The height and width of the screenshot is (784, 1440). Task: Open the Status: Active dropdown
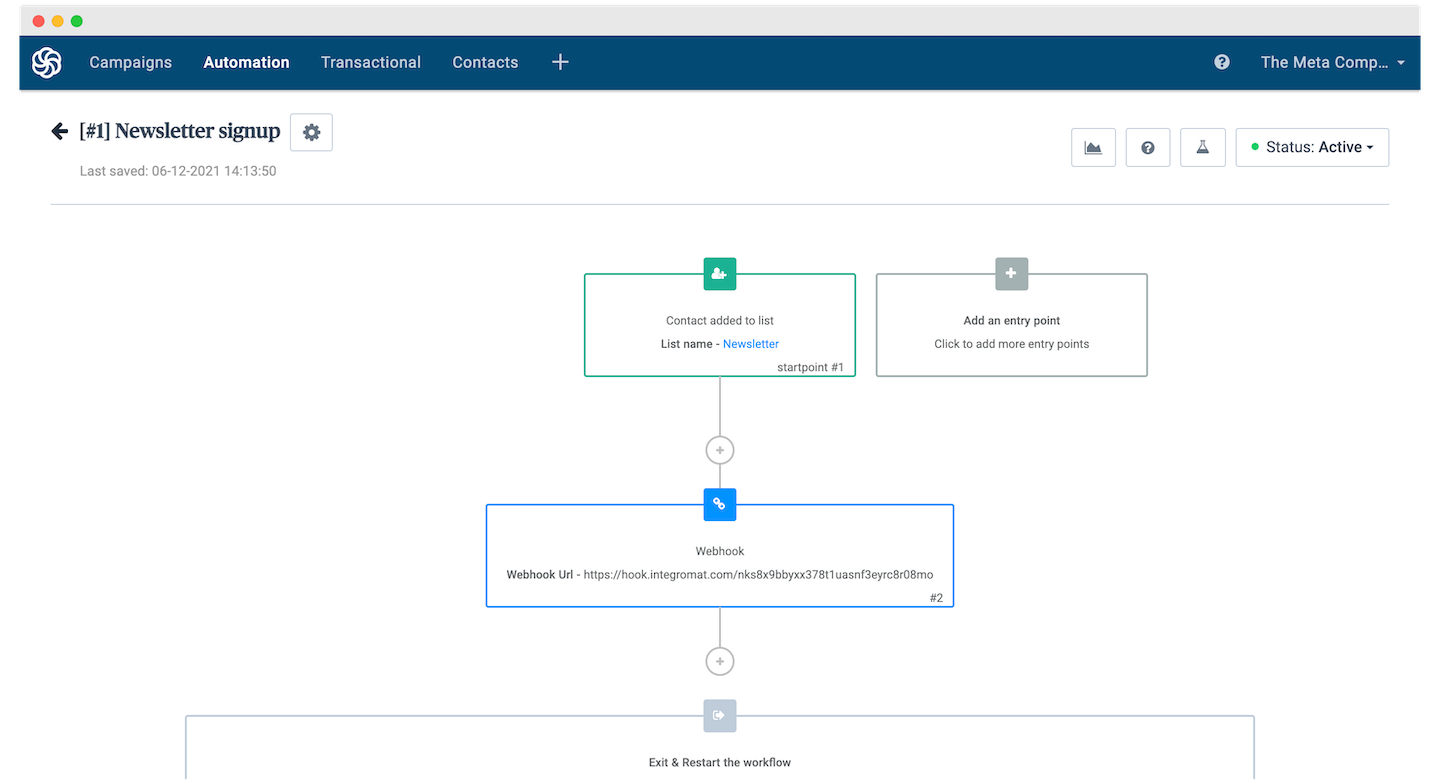(1312, 147)
